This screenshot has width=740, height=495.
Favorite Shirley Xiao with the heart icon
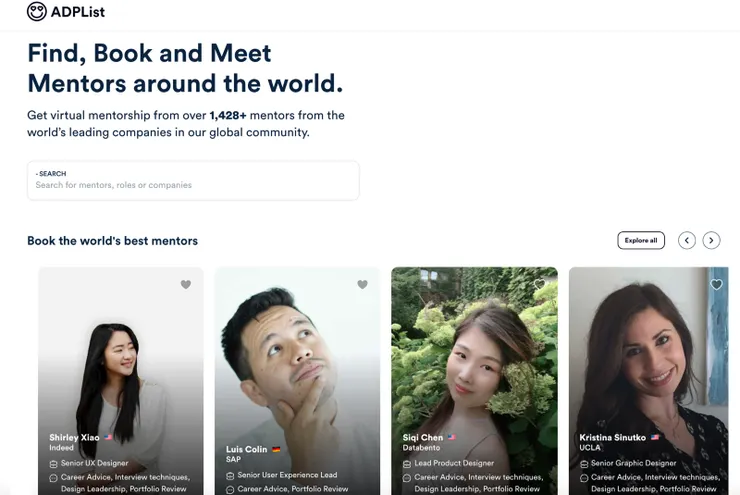pos(185,285)
